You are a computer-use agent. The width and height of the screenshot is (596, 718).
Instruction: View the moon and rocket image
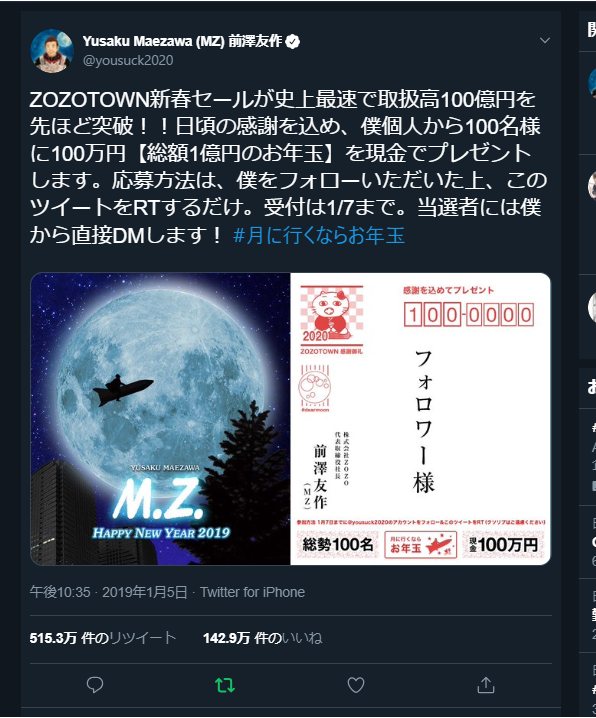click(161, 419)
